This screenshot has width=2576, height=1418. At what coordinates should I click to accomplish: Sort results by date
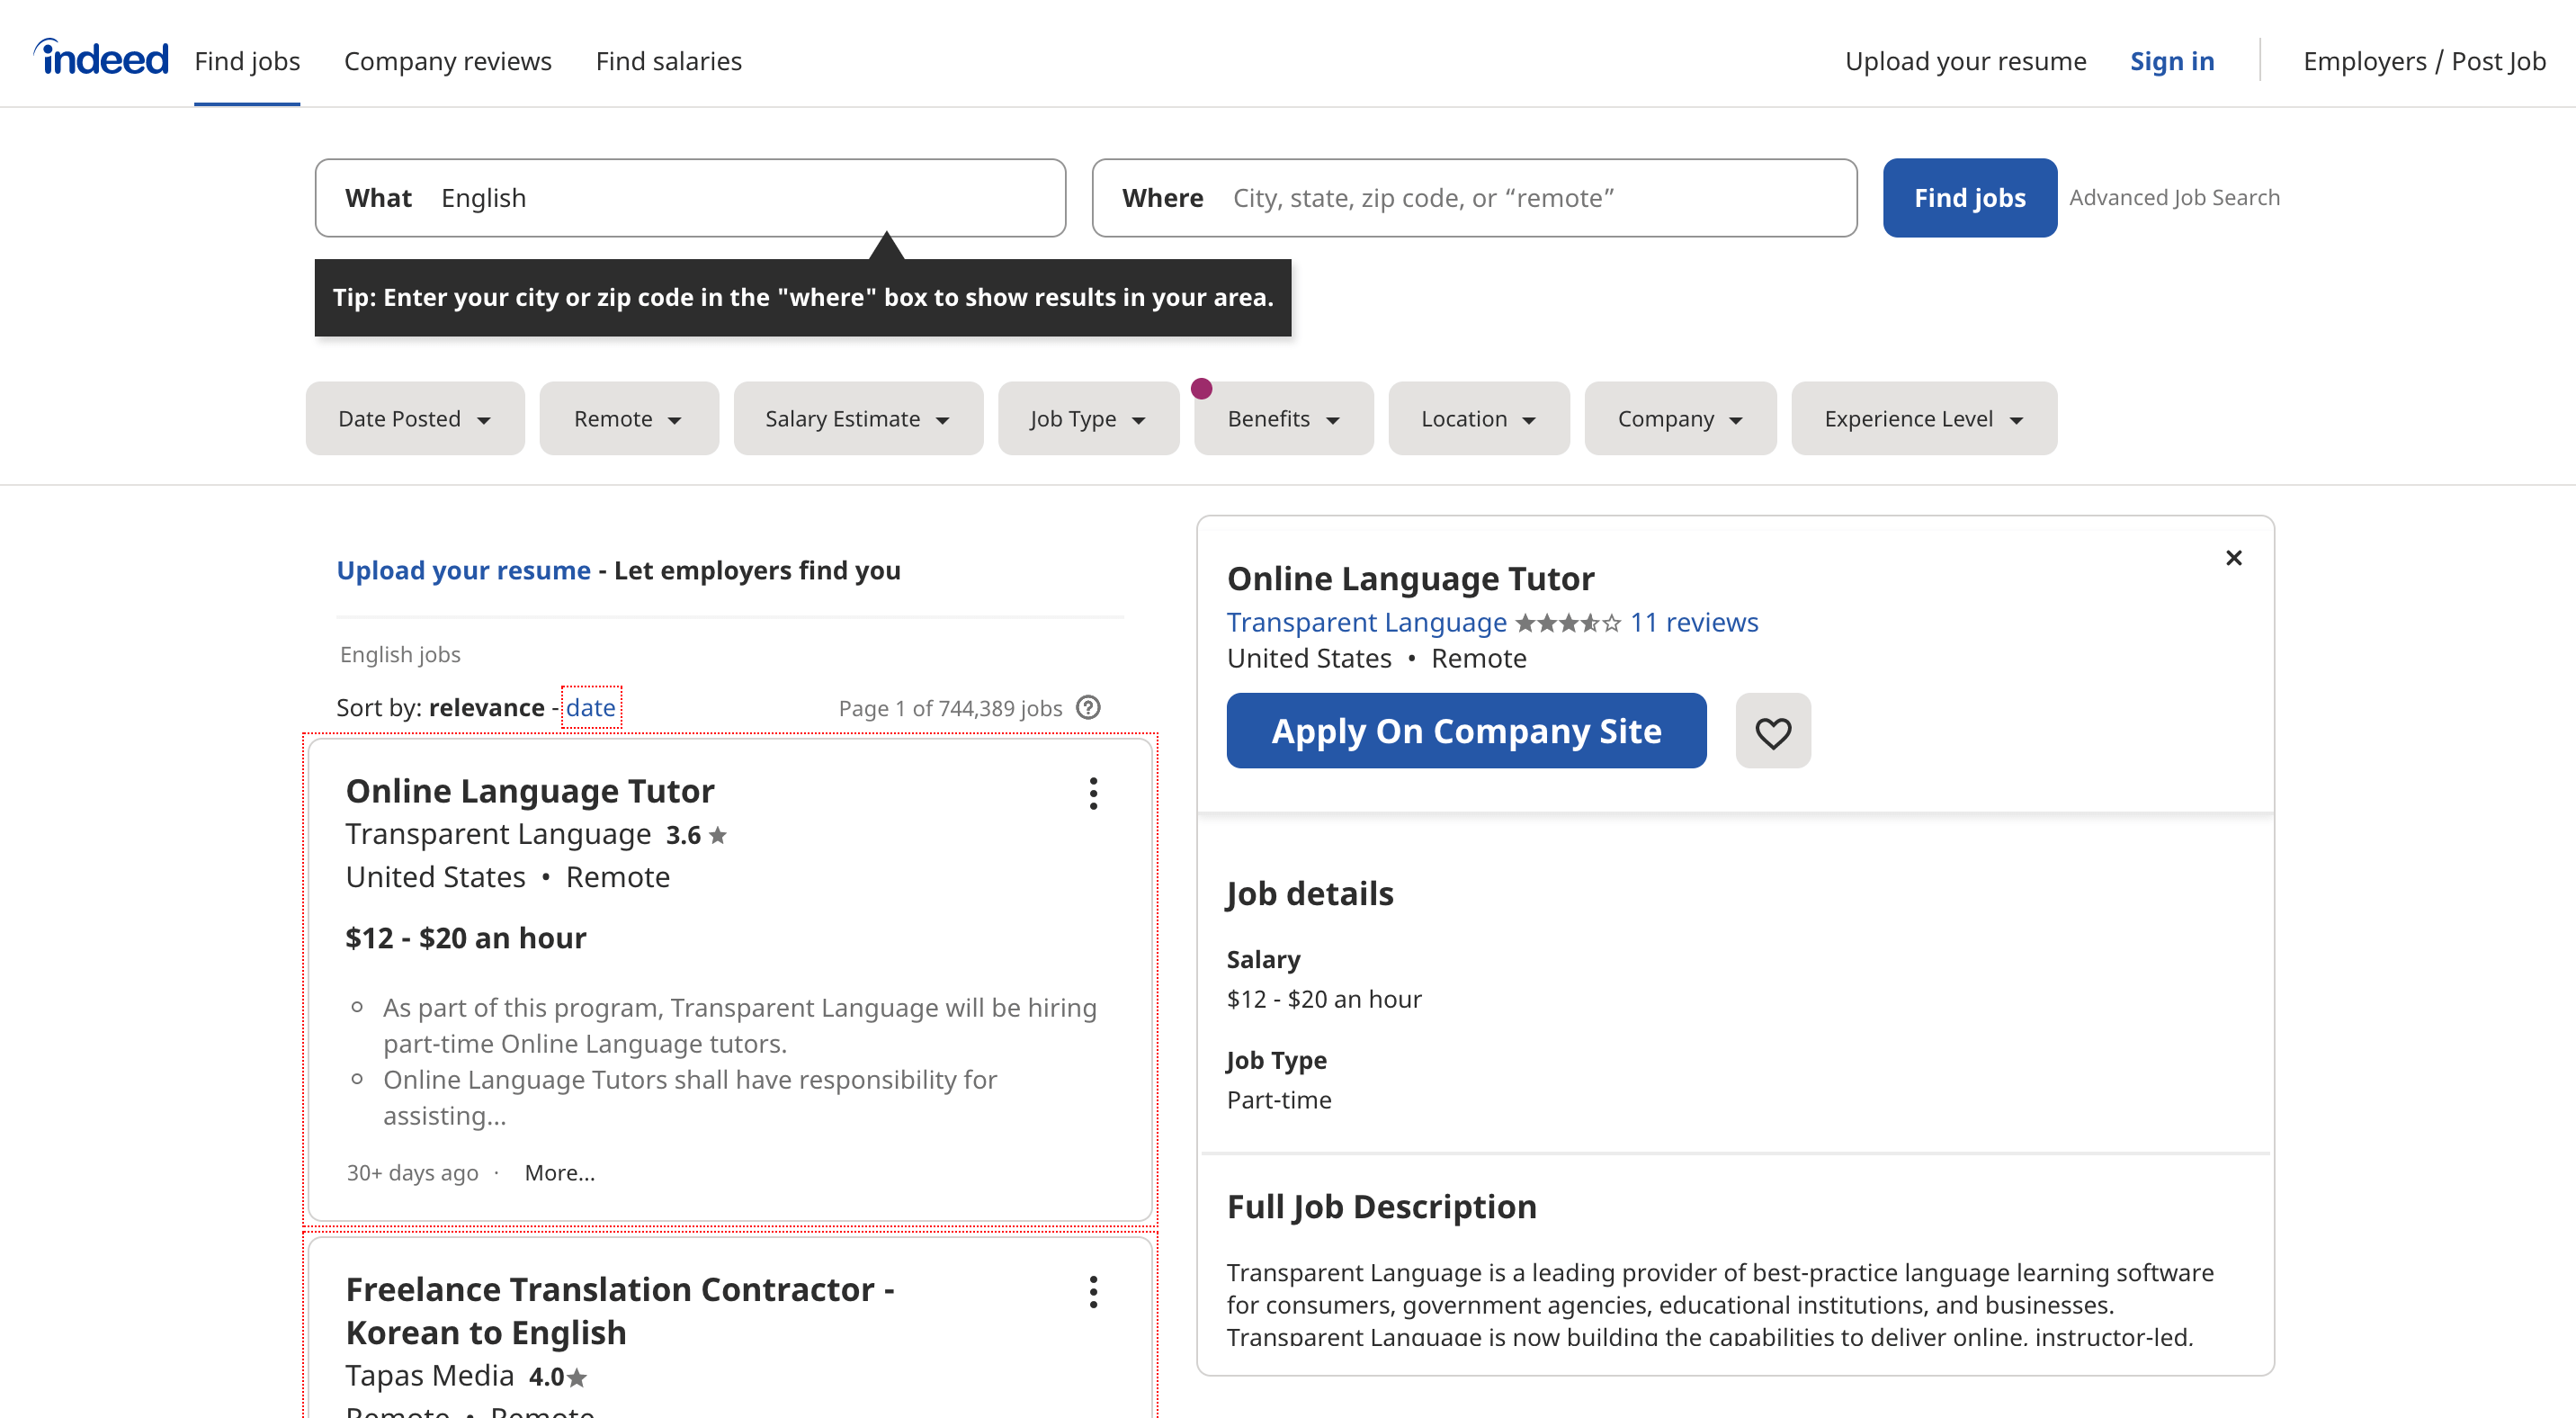click(590, 707)
